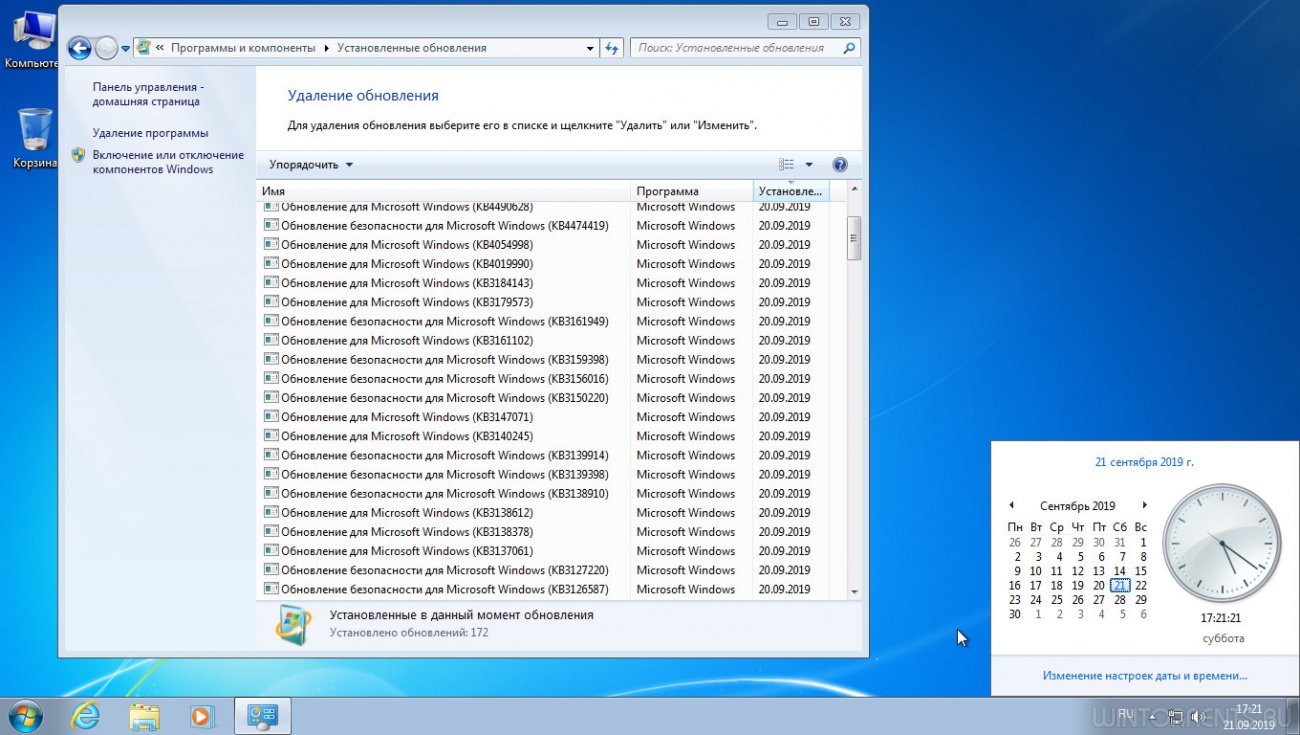Open the view options dropdown arrow
The height and width of the screenshot is (735, 1300).
pyautogui.click(x=809, y=165)
